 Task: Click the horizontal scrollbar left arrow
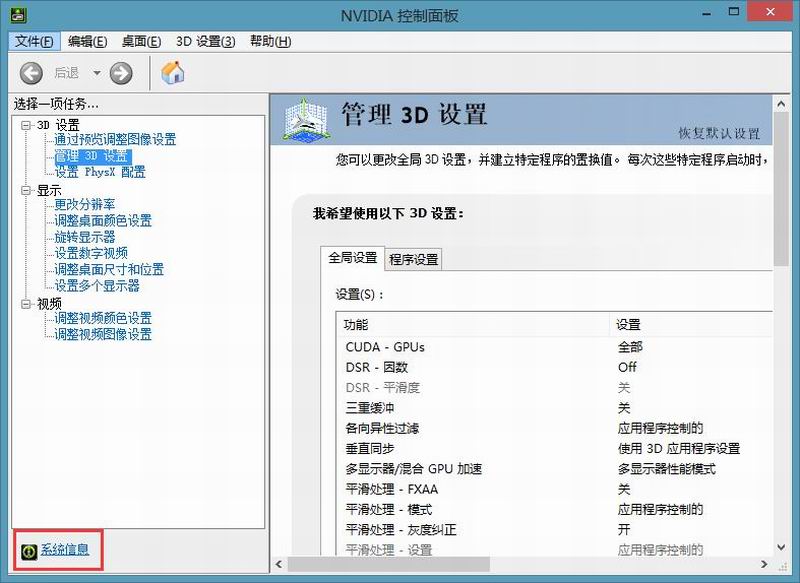click(279, 564)
